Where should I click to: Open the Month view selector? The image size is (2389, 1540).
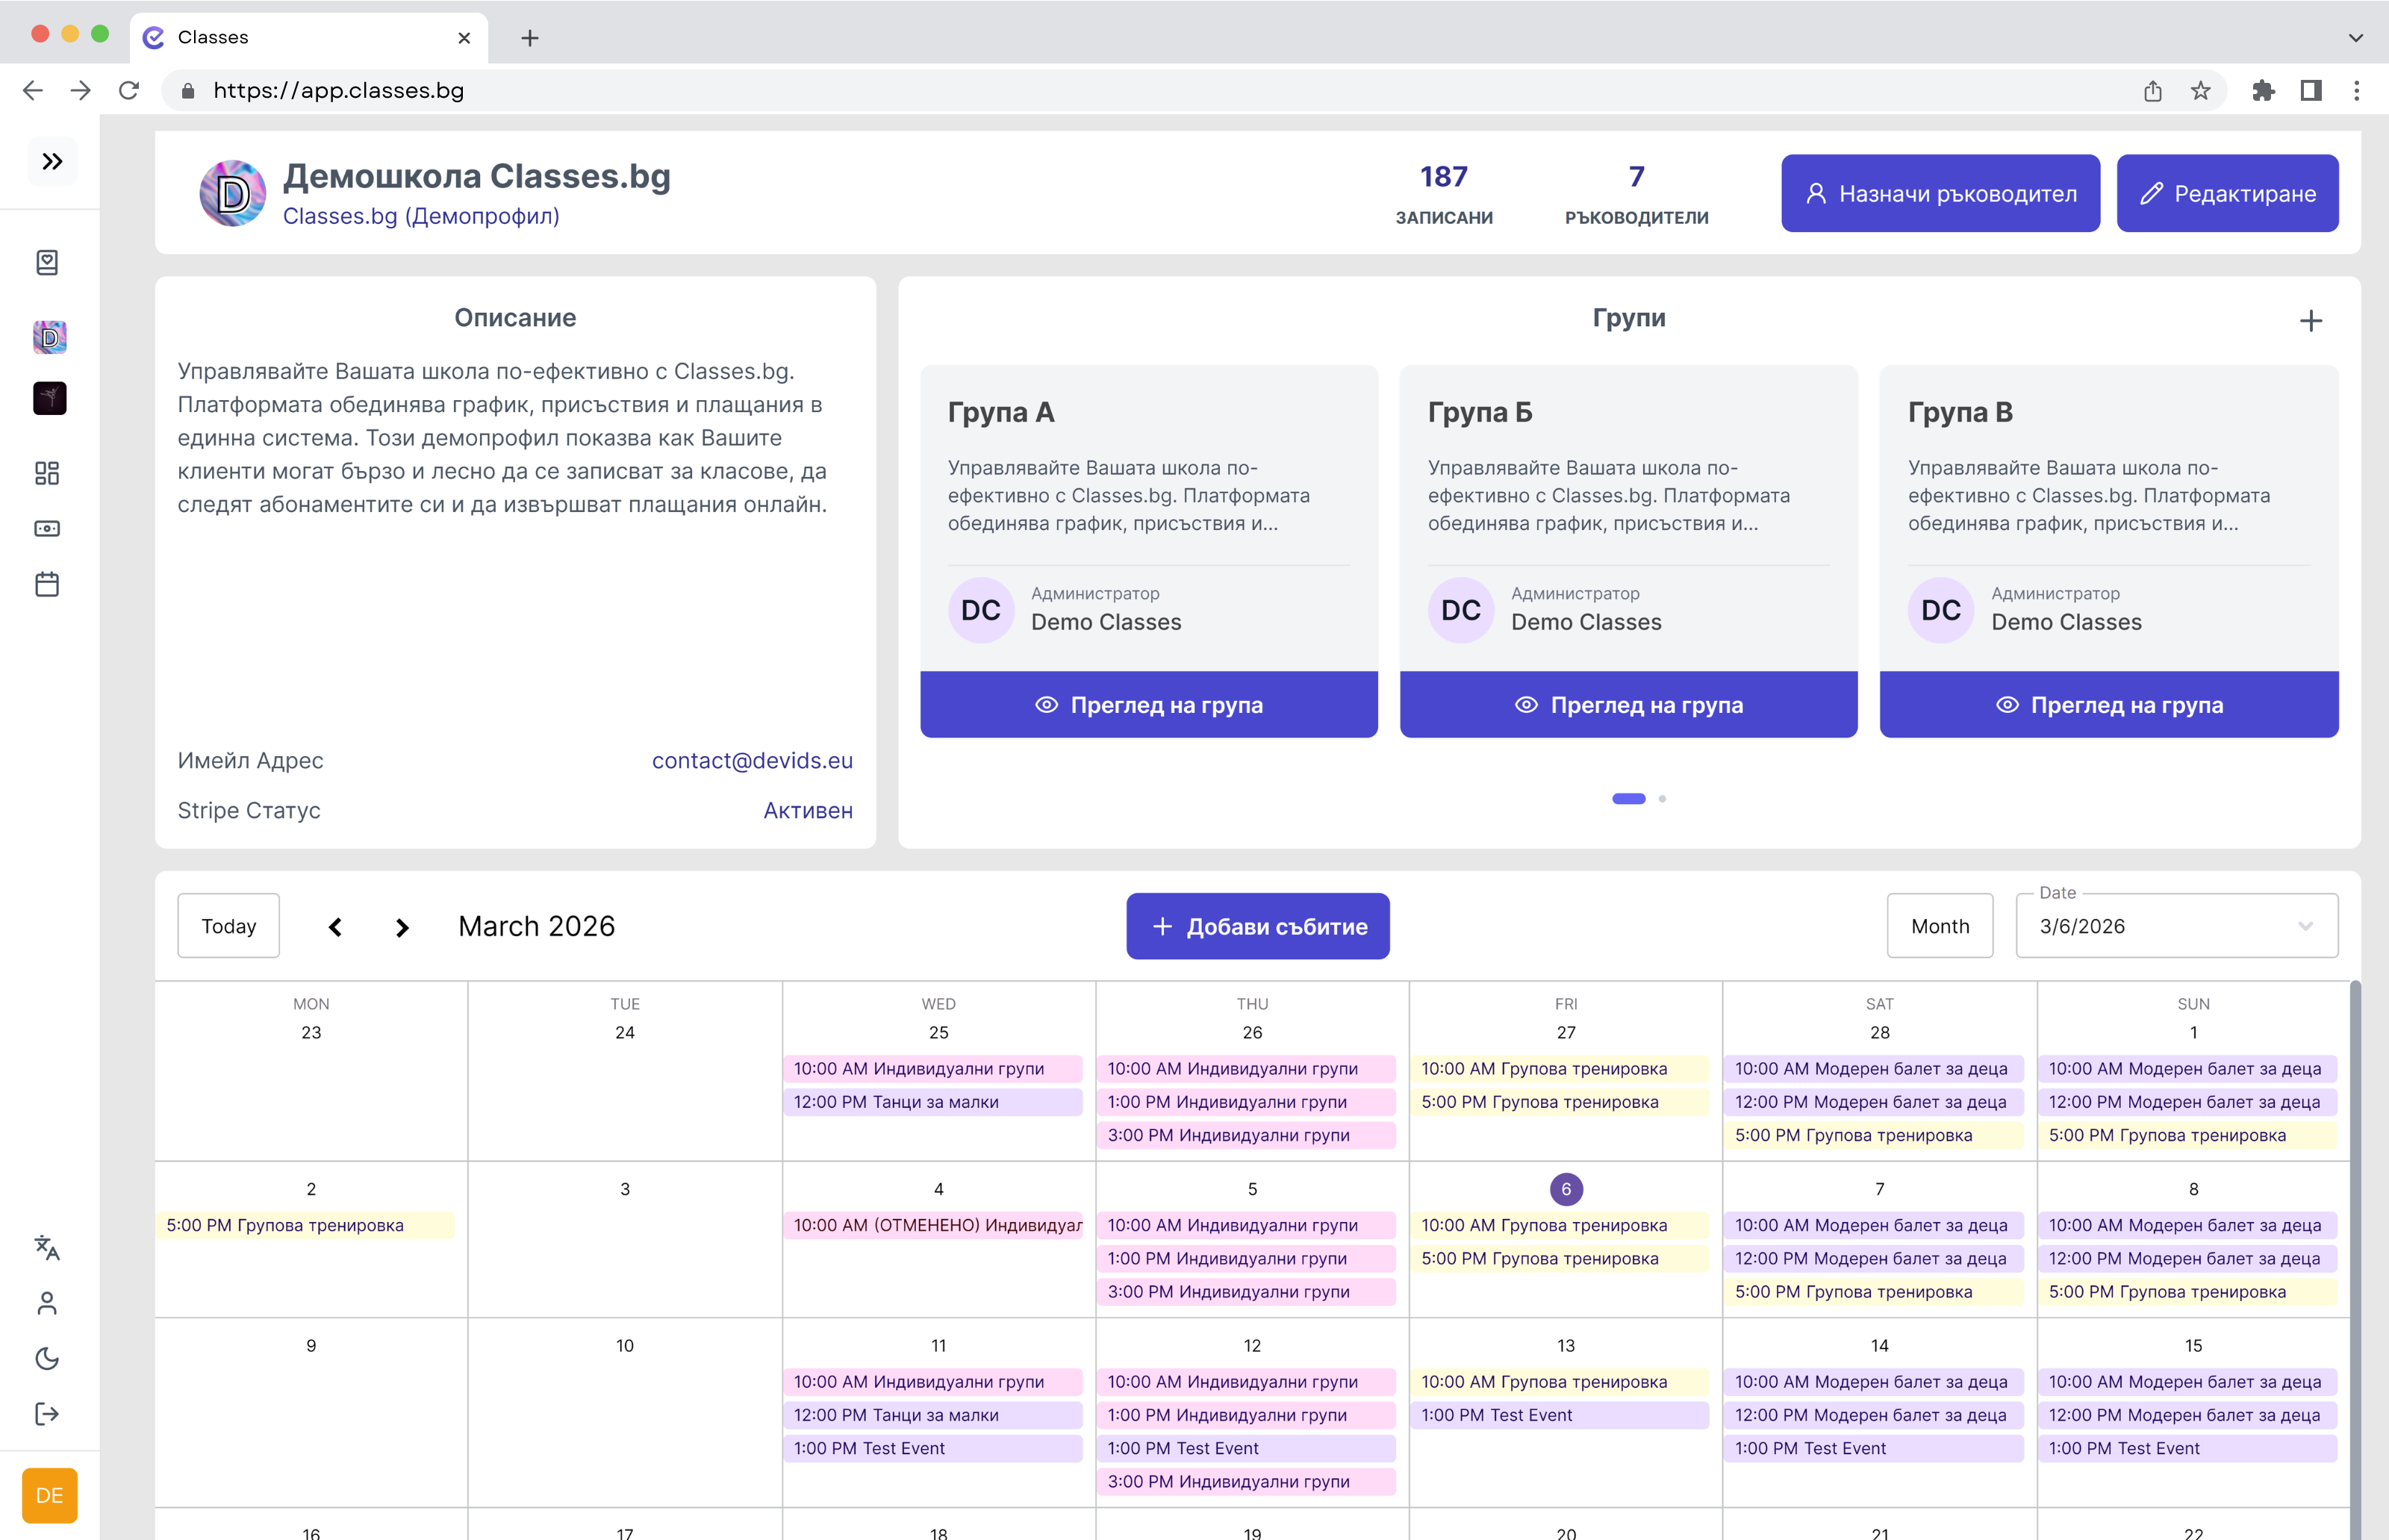coord(1940,926)
